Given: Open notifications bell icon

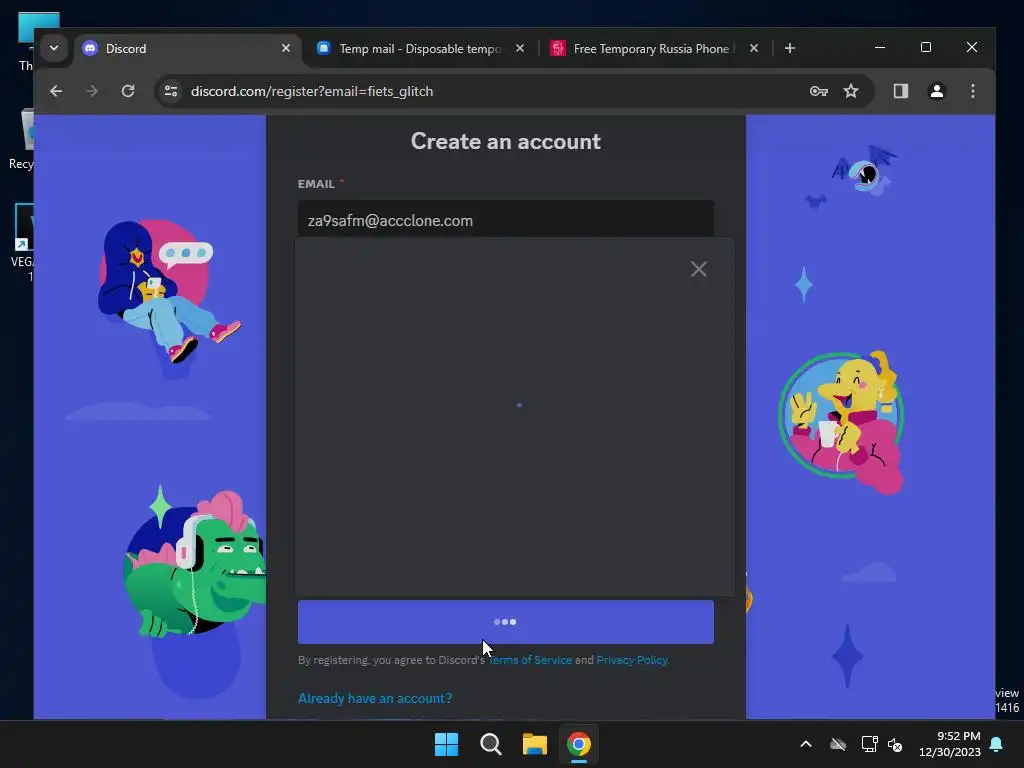Looking at the screenshot, I should 996,744.
